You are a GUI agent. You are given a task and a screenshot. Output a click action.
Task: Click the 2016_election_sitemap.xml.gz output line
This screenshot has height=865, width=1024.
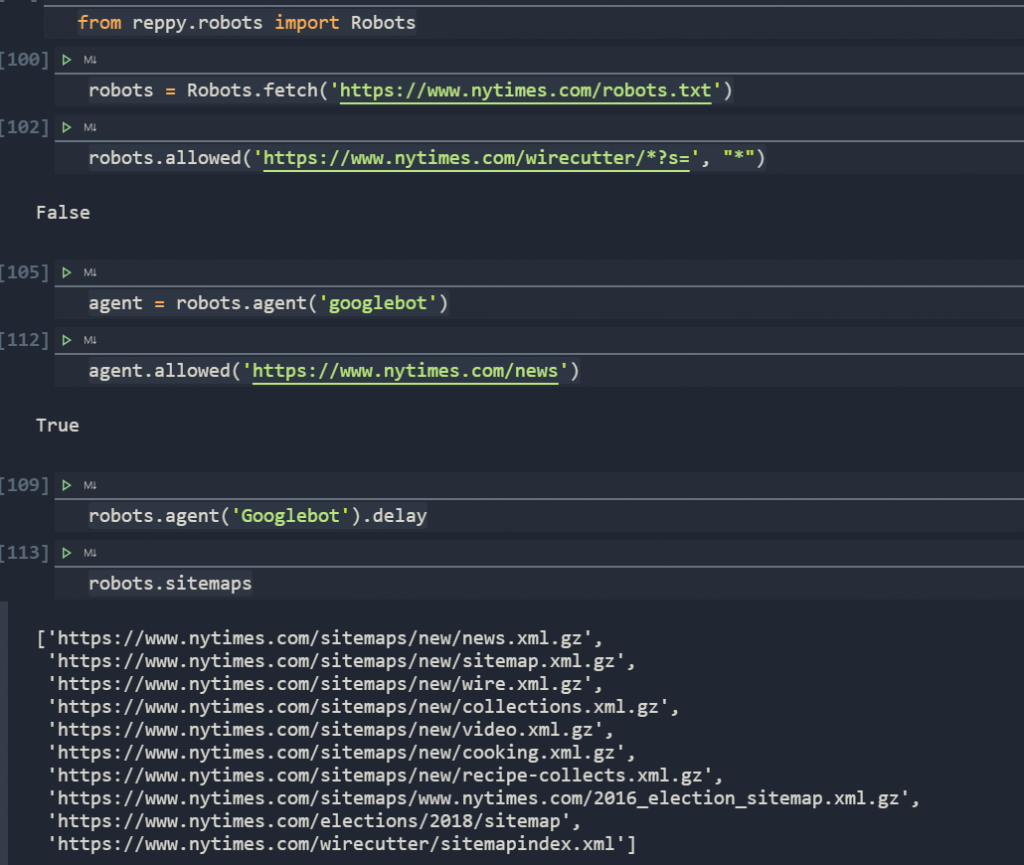(x=484, y=798)
